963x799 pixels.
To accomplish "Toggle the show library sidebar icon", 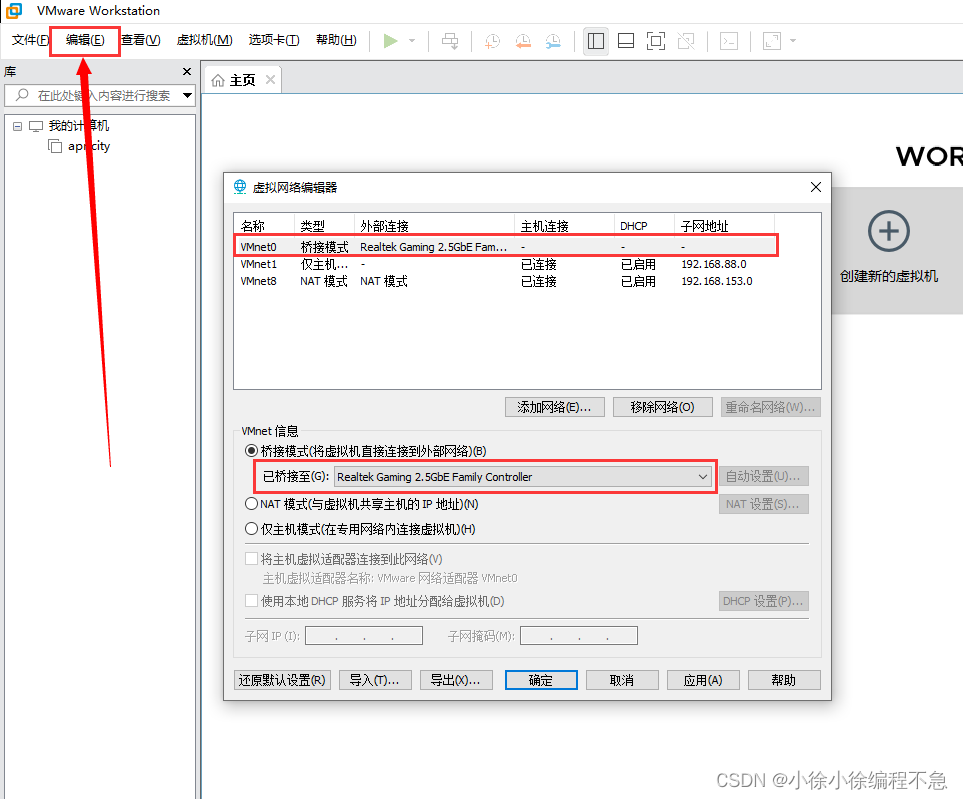I will click(596, 41).
